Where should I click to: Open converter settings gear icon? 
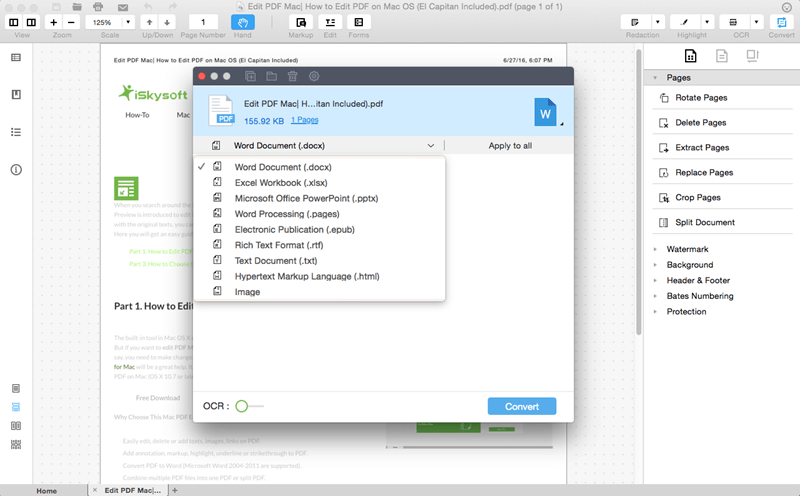point(314,76)
